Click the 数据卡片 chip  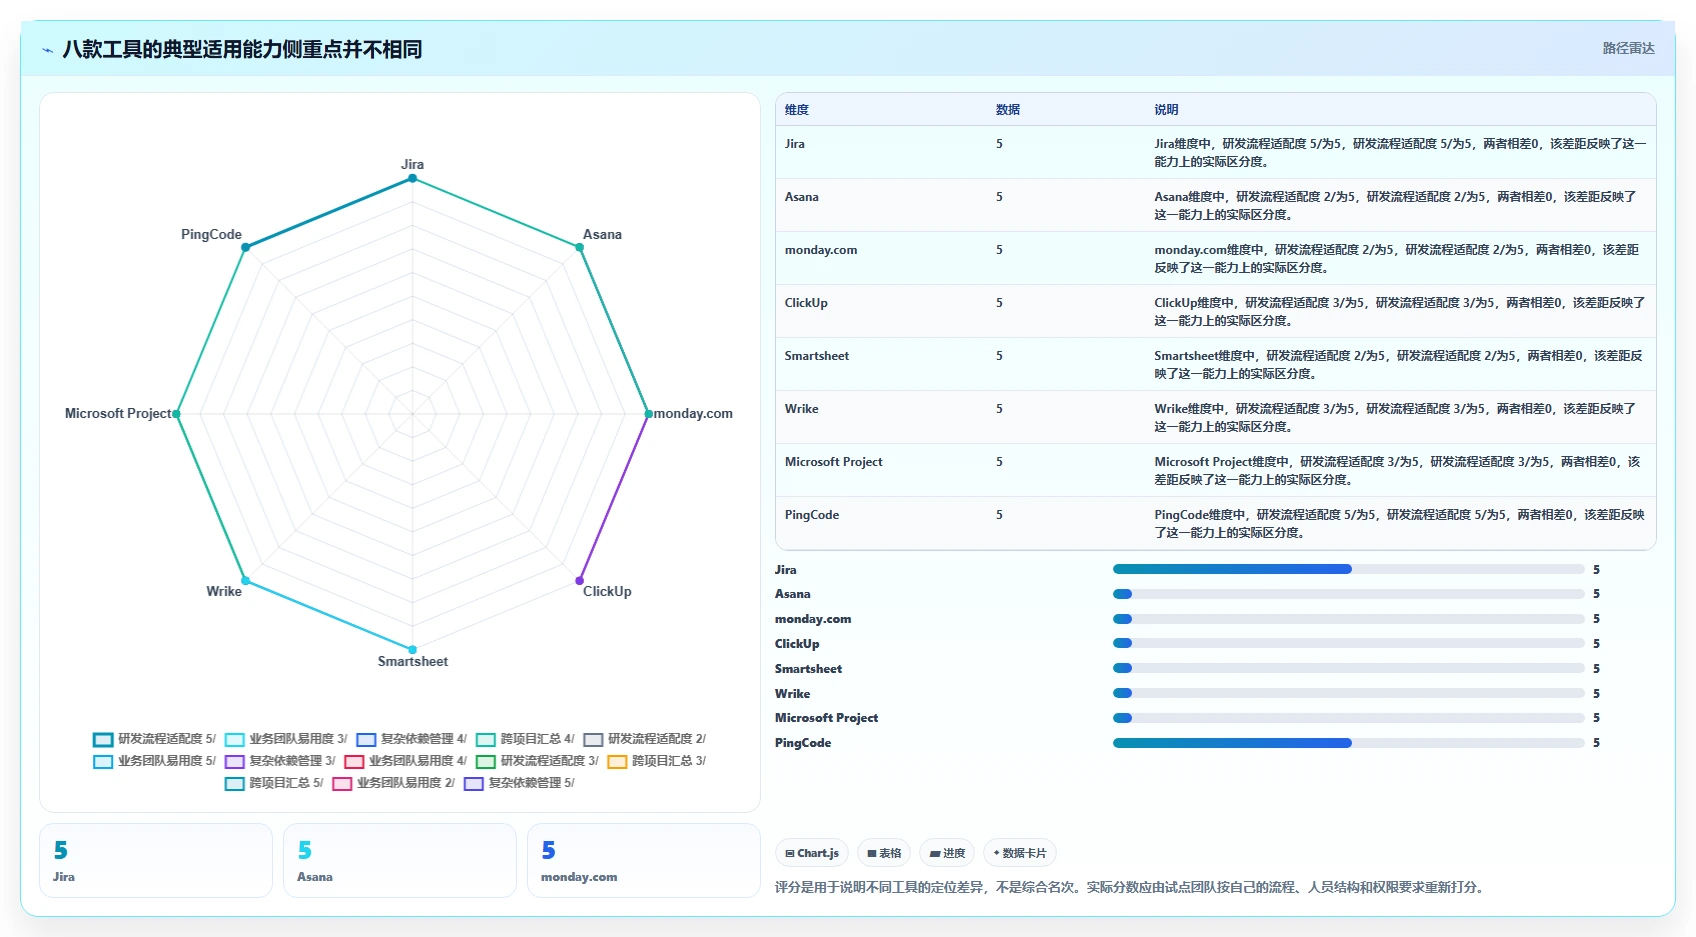[1020, 853]
